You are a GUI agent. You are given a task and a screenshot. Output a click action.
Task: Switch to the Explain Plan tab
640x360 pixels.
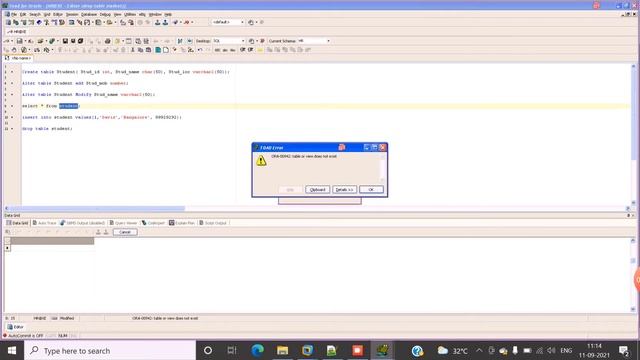[x=182, y=223]
